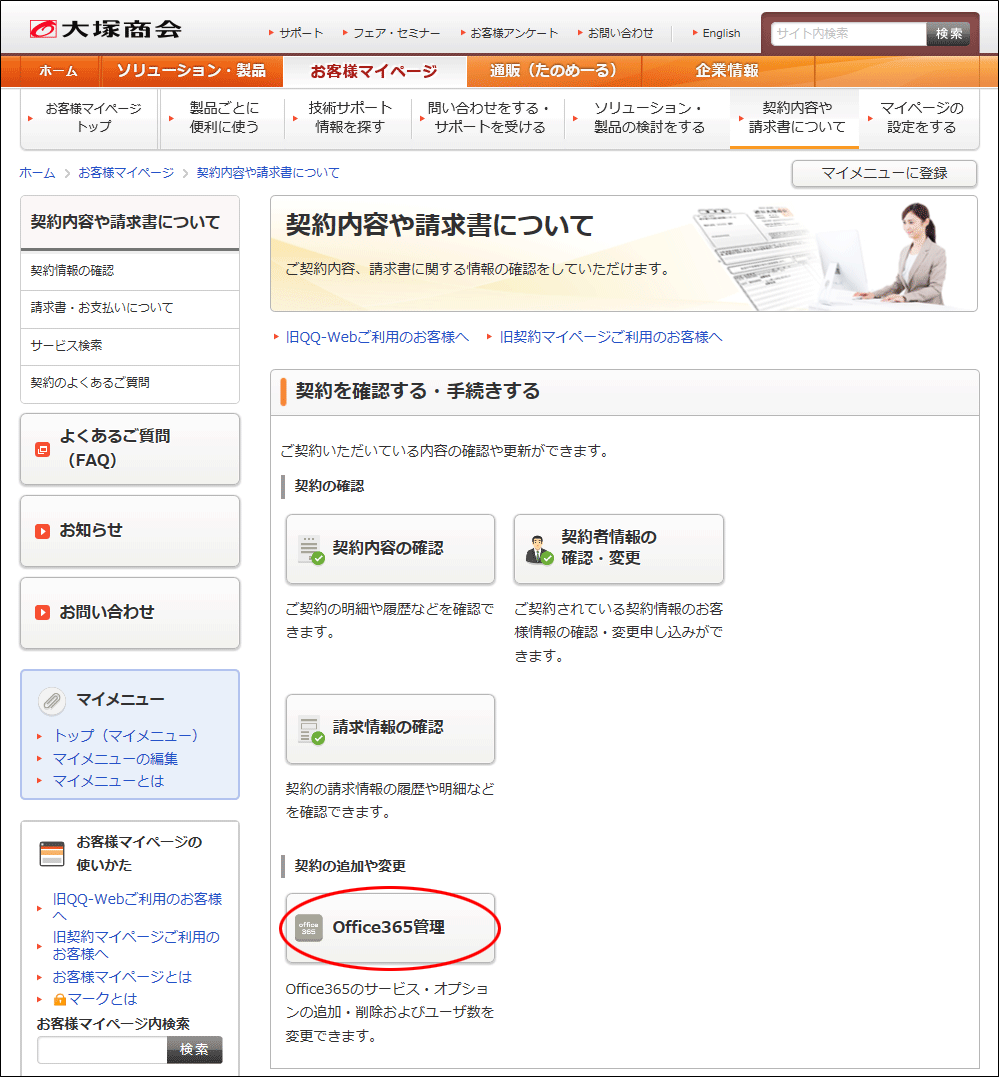Click the 契約内容の確認 document icon
The width and height of the screenshot is (999, 1077).
click(311, 549)
